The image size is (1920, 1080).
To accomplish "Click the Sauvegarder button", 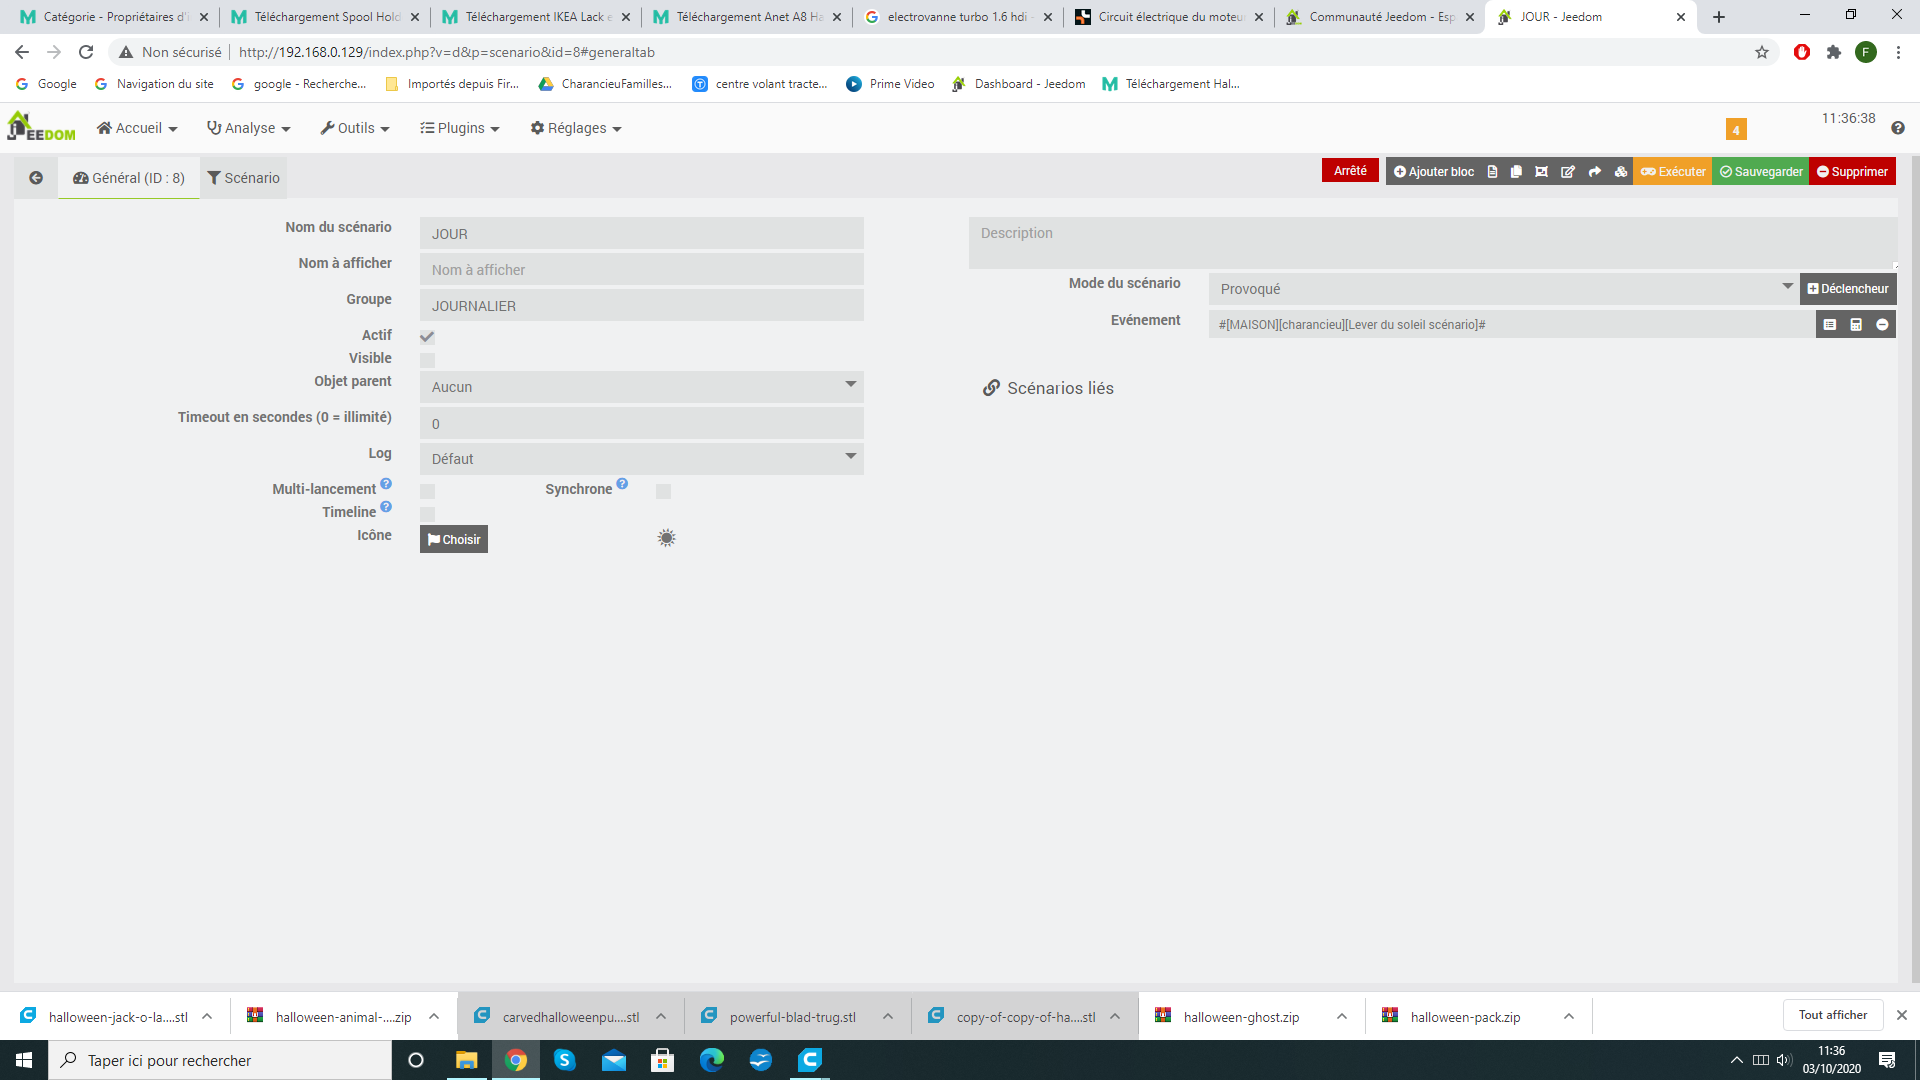I will pyautogui.click(x=1761, y=172).
